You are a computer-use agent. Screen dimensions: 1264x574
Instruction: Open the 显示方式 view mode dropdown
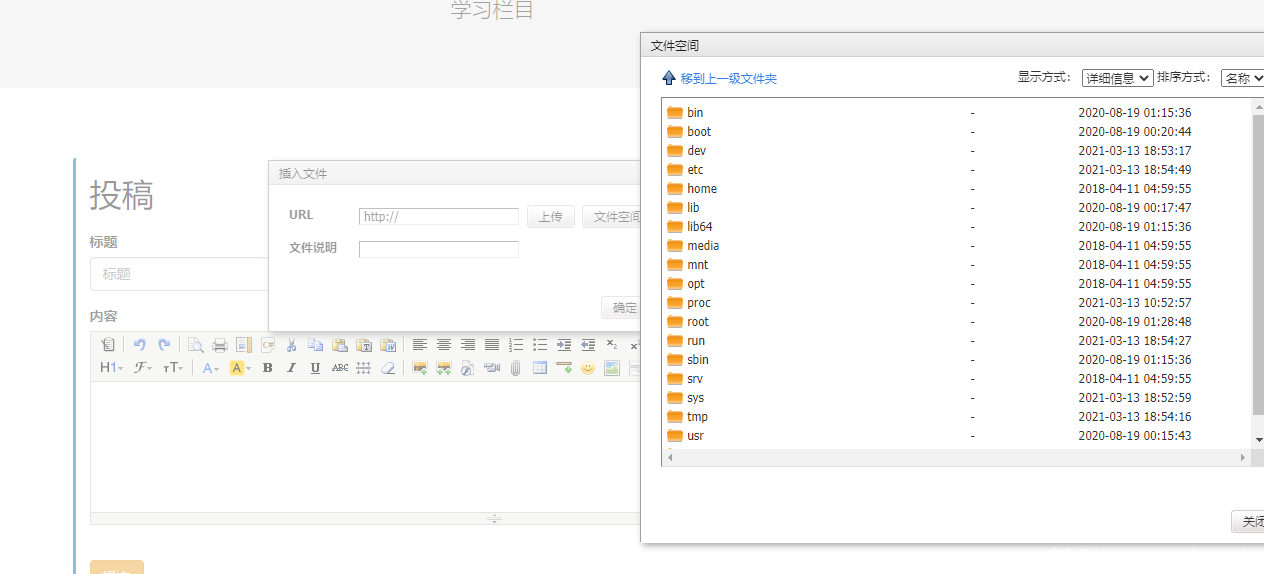(1117, 78)
